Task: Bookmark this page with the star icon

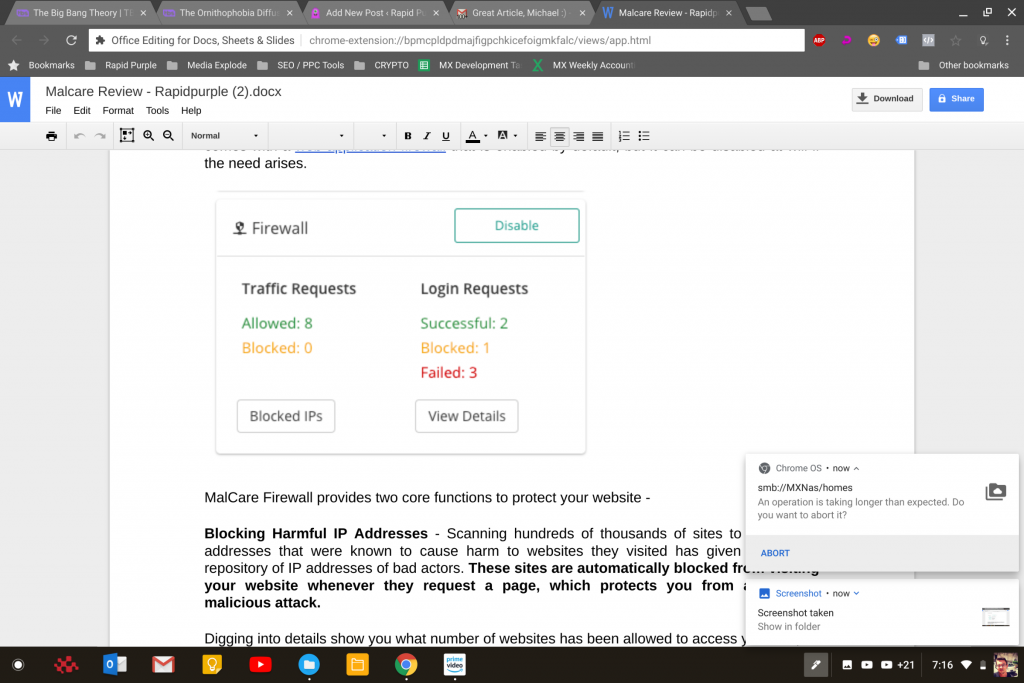Action: point(956,40)
